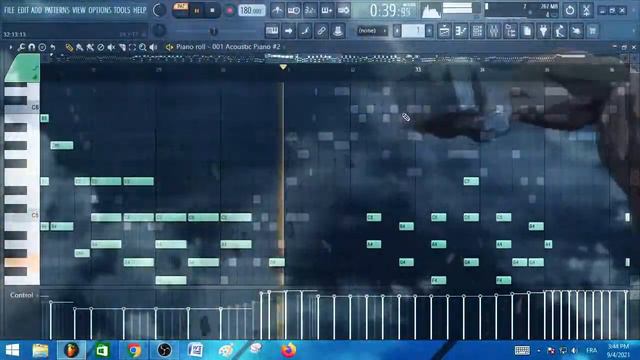Screen dimensions: 640x360
Task: Click the tempo tapper icon
Action: pos(560,31)
